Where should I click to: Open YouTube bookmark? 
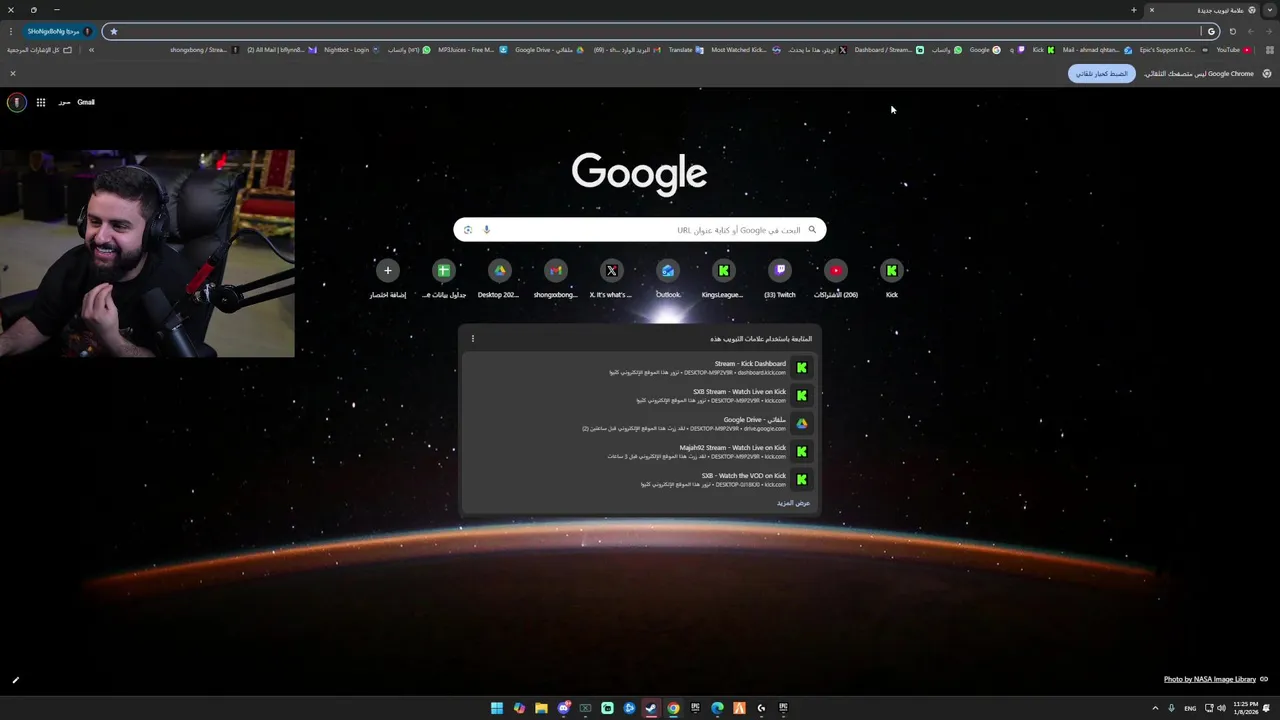pyautogui.click(x=1233, y=50)
